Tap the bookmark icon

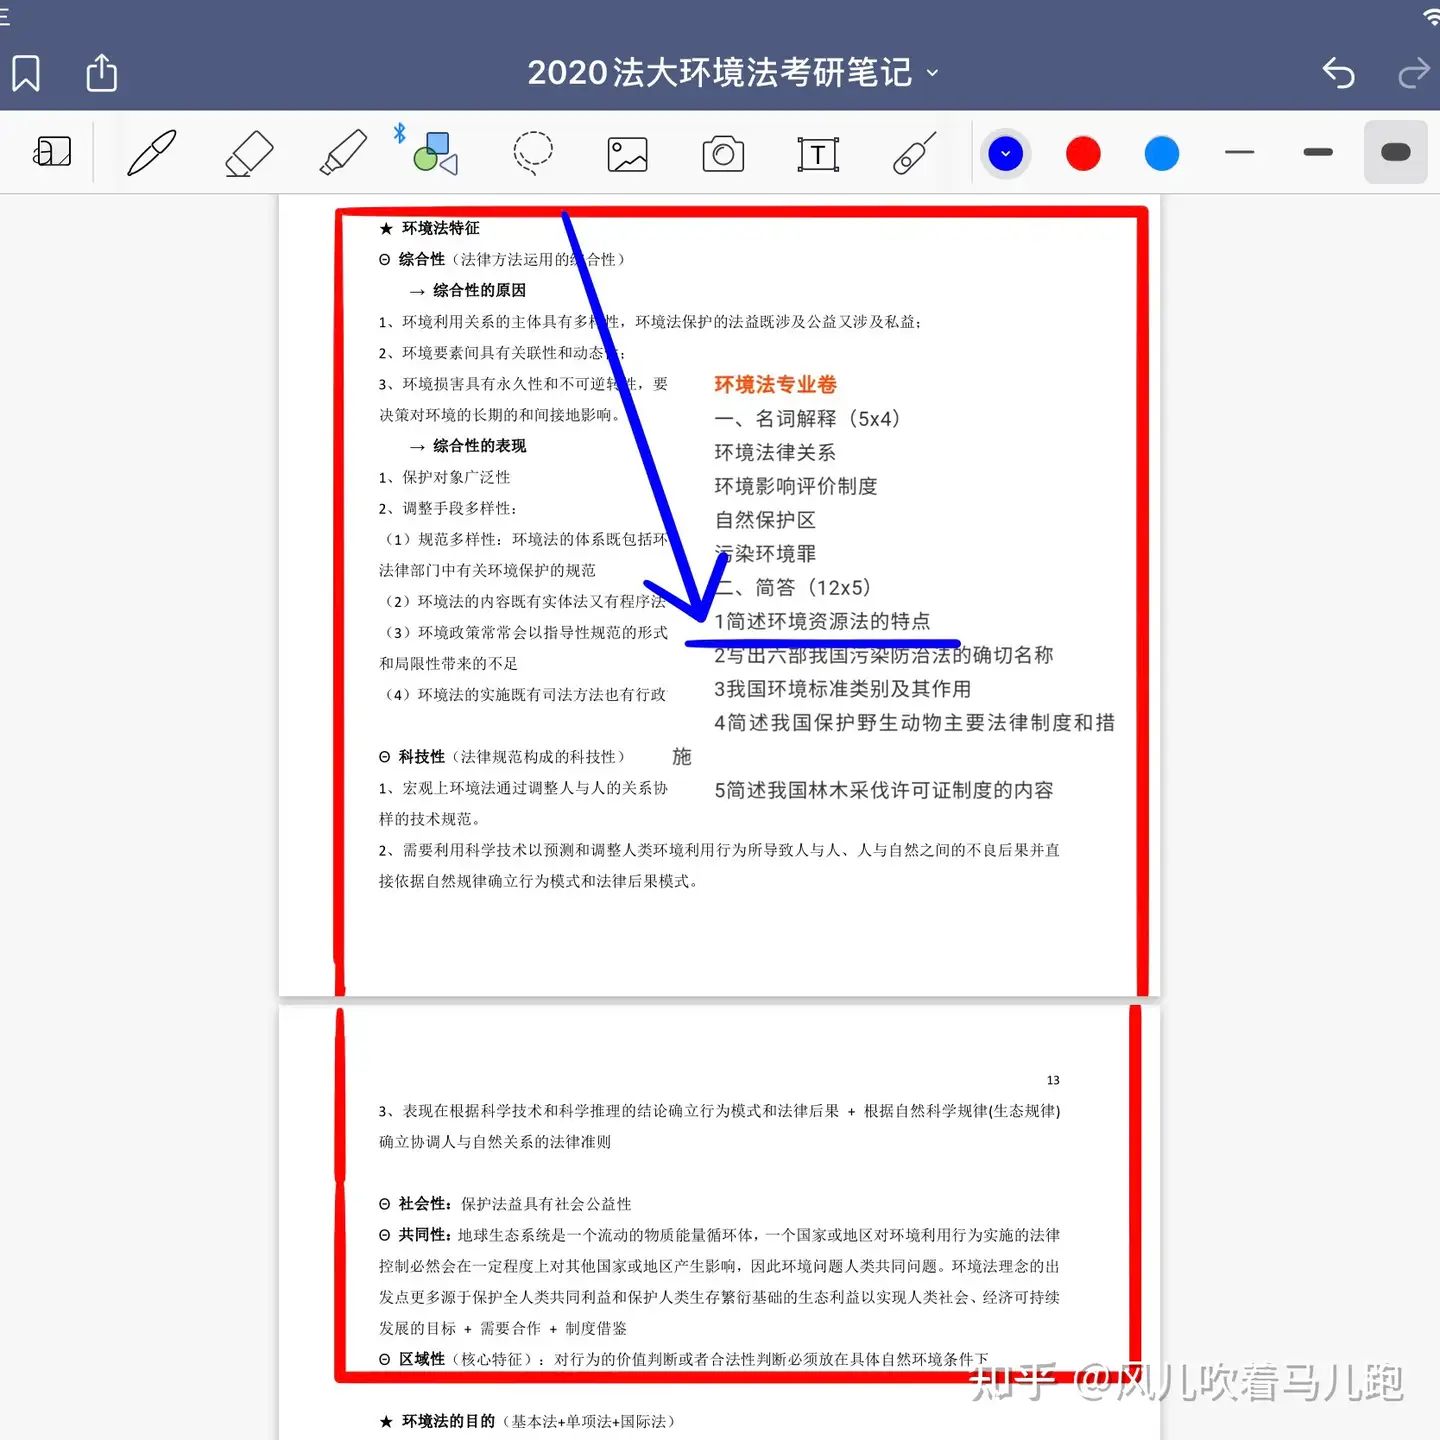tap(26, 74)
